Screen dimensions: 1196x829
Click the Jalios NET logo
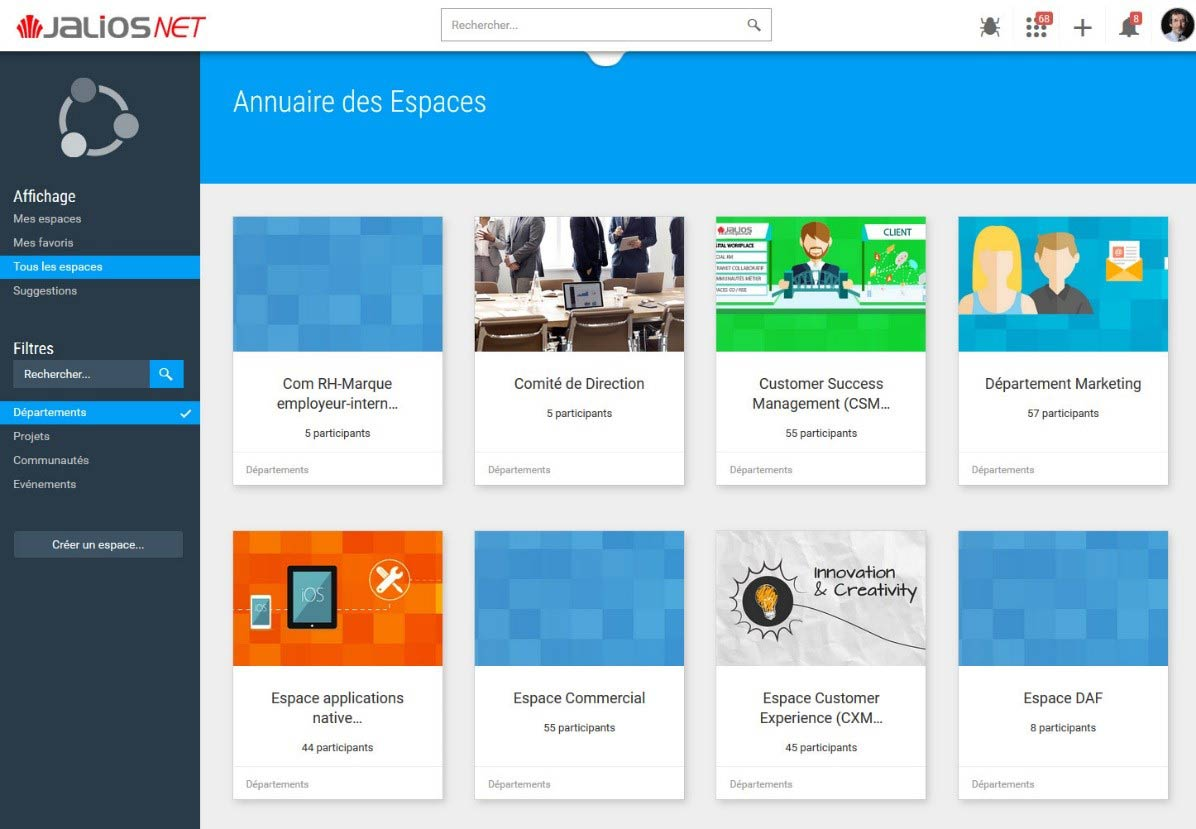pyautogui.click(x=111, y=27)
